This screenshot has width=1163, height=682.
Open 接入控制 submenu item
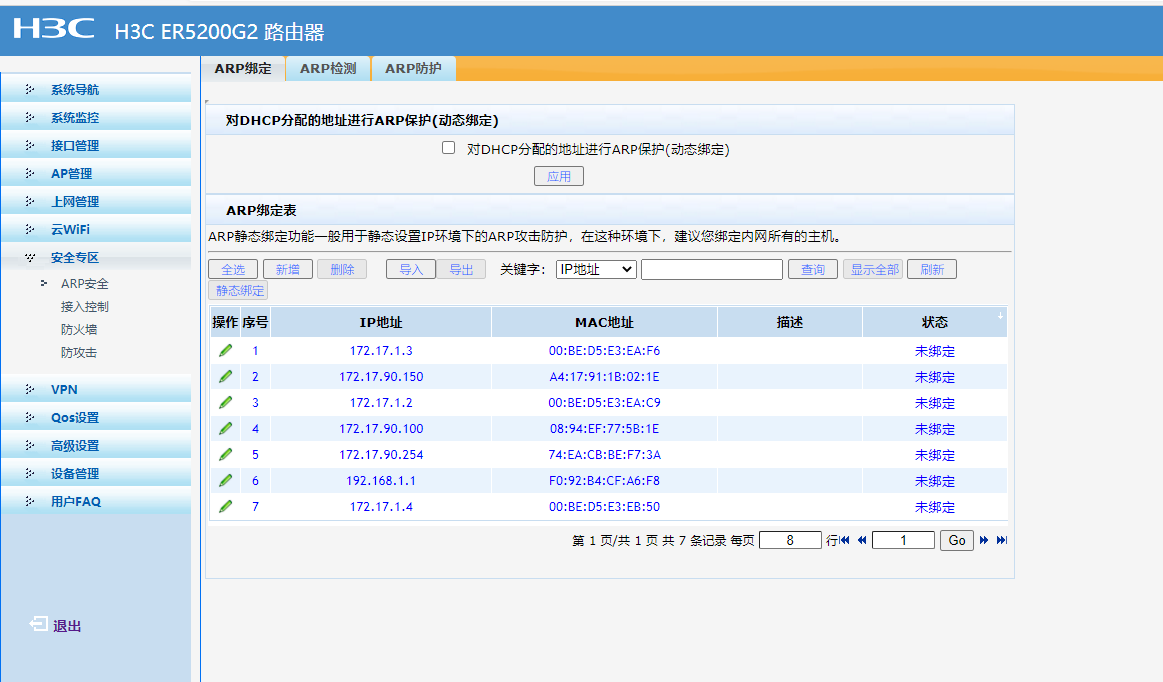85,306
